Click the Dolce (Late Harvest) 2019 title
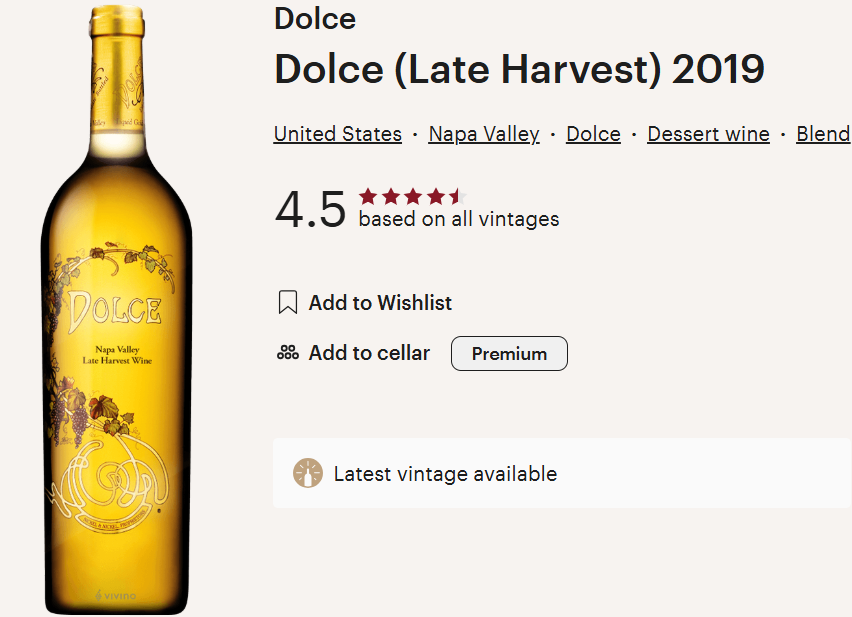The height and width of the screenshot is (617, 852). [519, 68]
